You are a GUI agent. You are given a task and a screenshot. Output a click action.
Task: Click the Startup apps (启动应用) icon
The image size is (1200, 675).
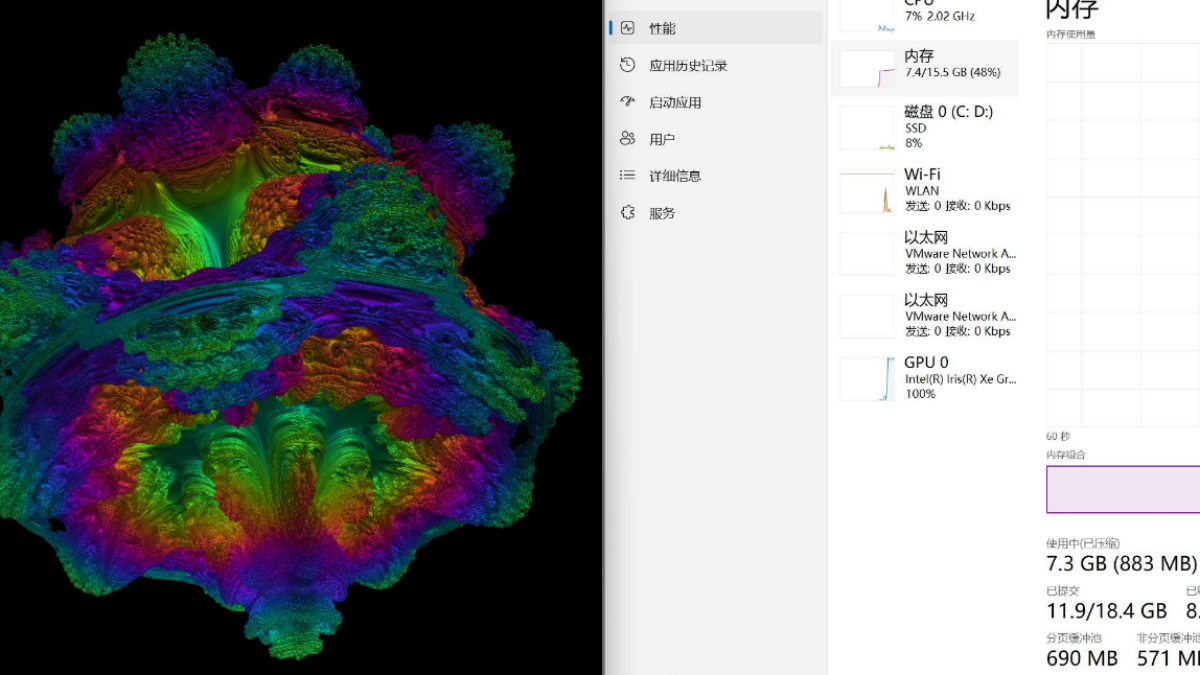(x=627, y=102)
